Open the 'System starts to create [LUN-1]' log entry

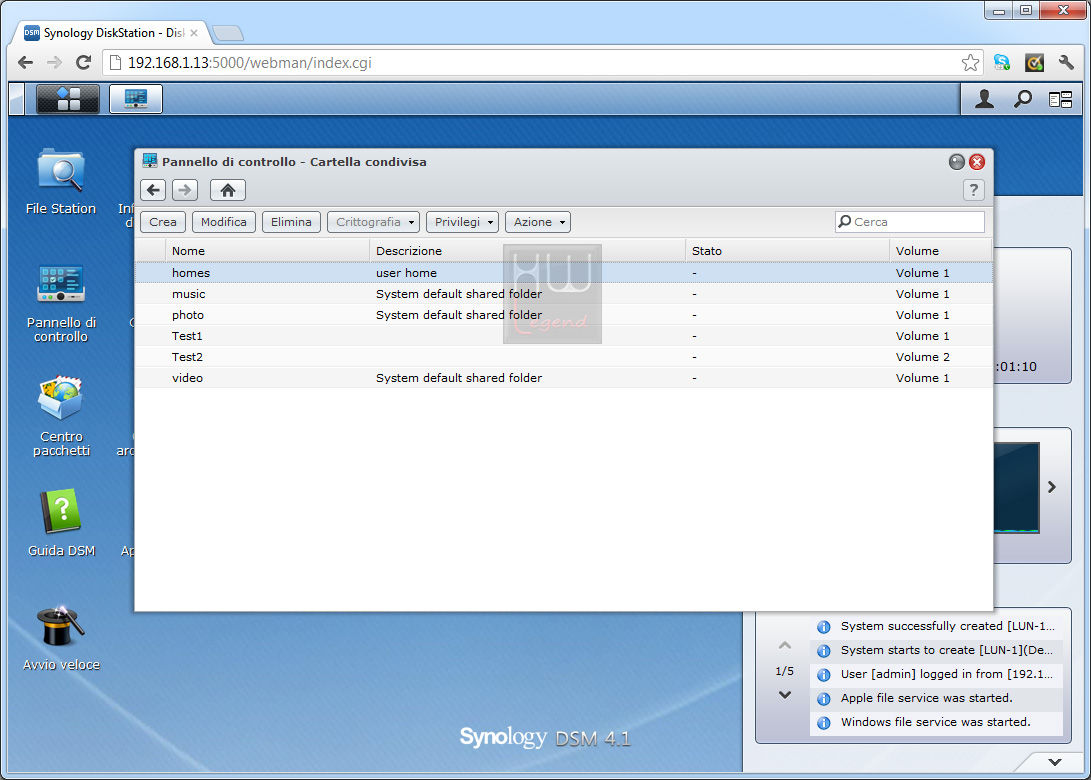coord(937,650)
